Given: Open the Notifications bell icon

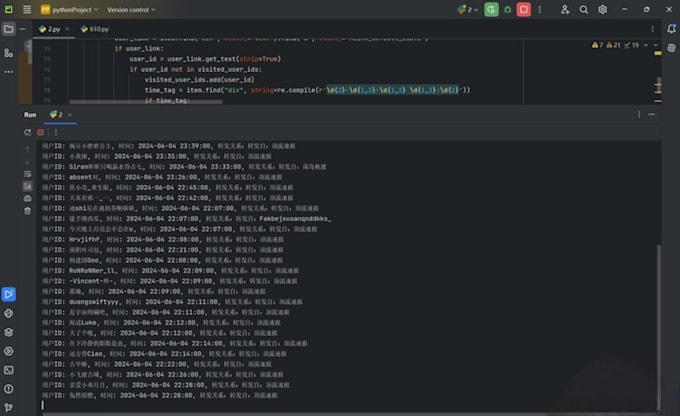Looking at the screenshot, I should point(671,29).
